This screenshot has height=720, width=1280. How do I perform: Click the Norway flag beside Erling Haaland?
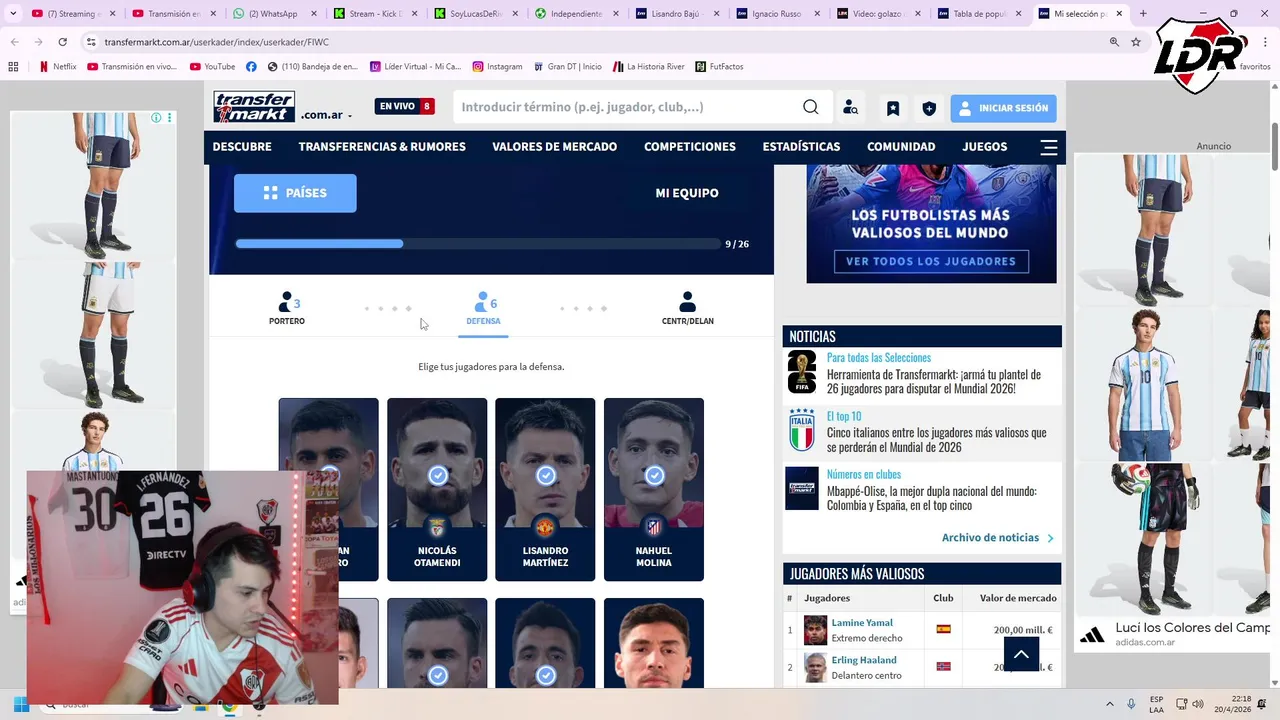pyautogui.click(x=943, y=666)
